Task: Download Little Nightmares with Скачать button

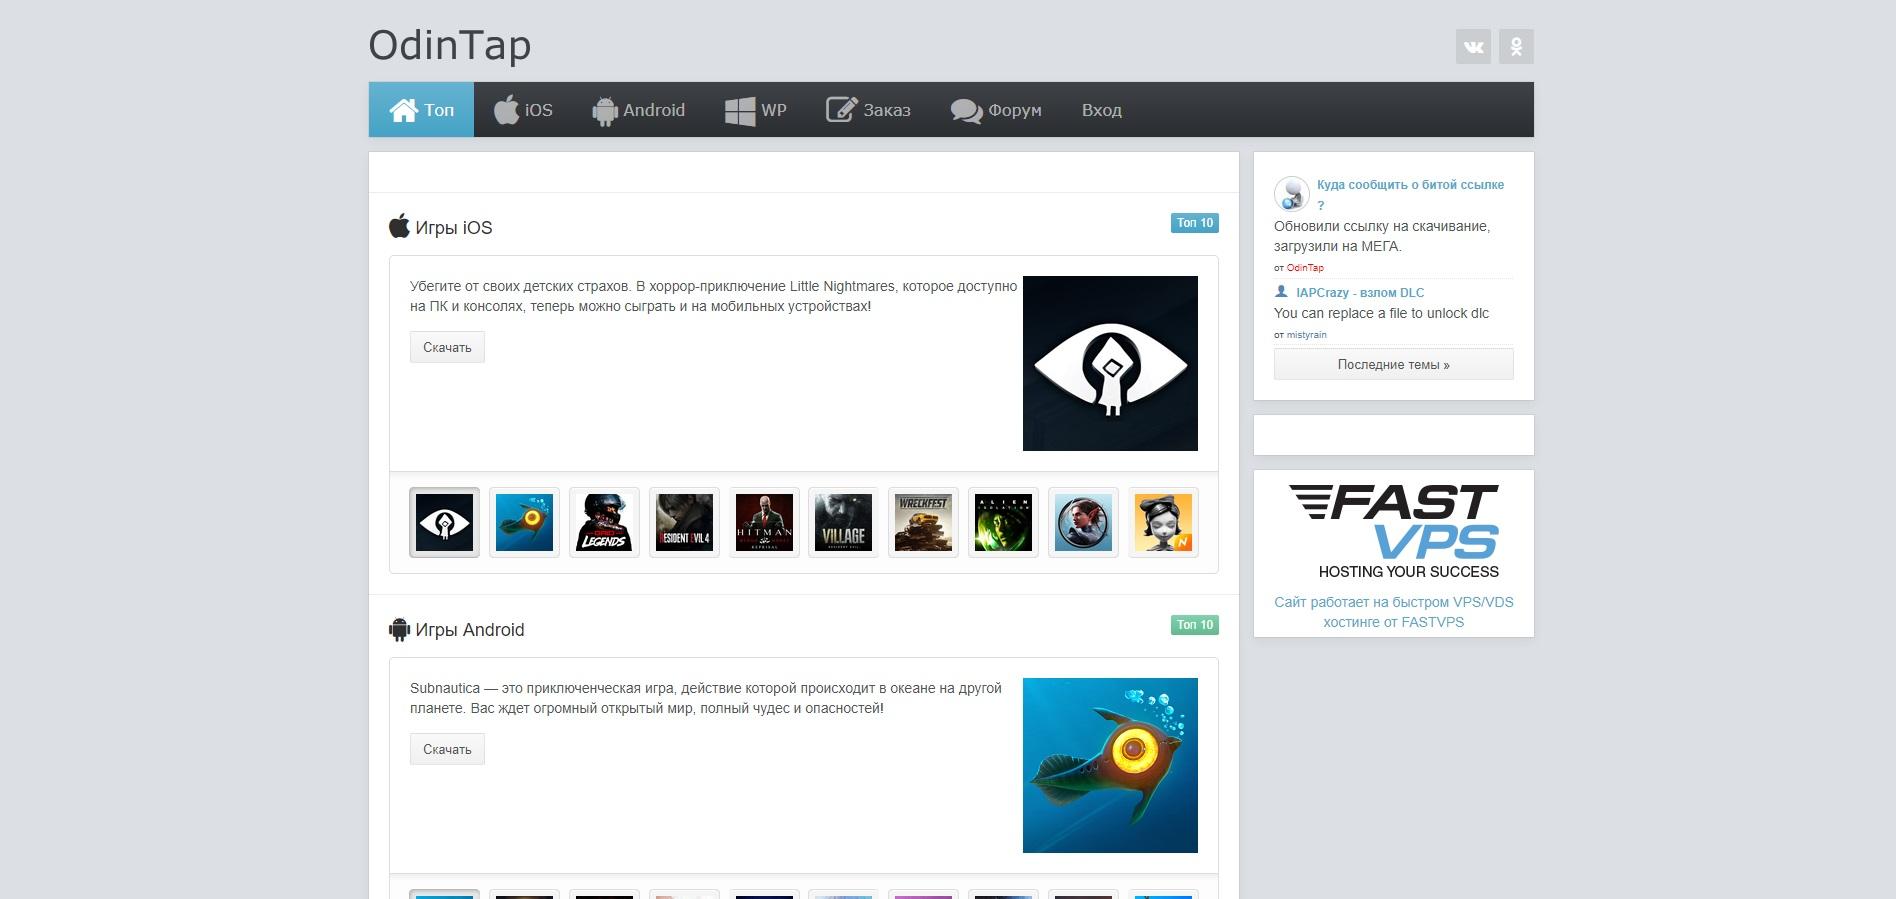Action: [447, 347]
